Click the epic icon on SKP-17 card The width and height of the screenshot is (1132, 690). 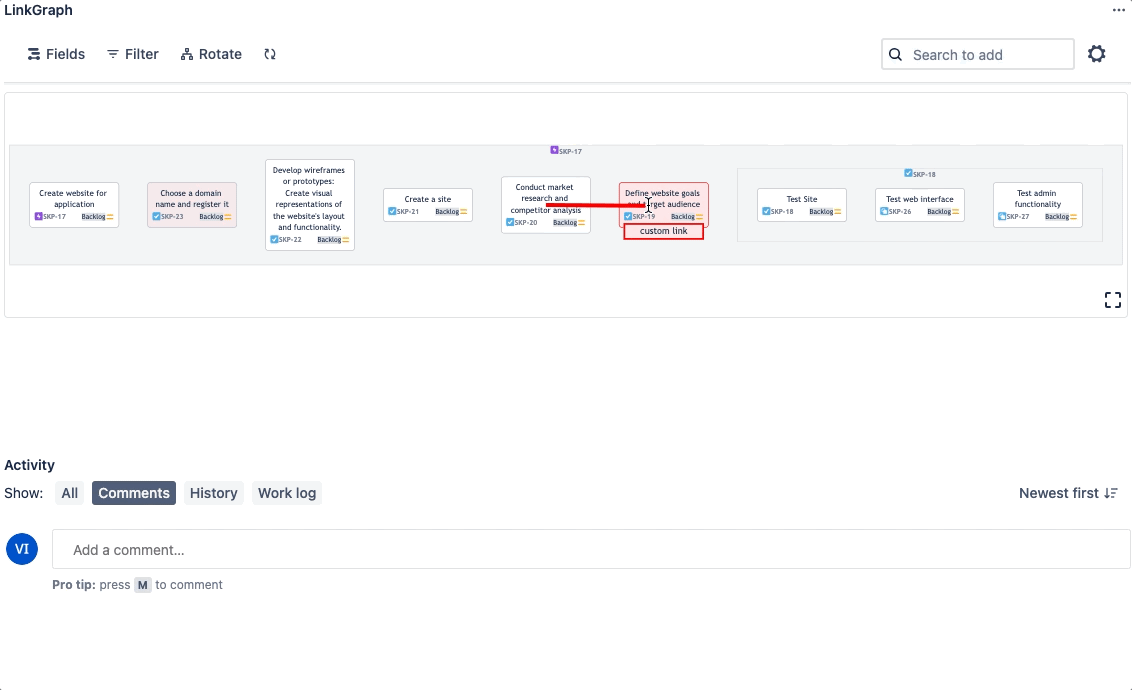pos(39,216)
